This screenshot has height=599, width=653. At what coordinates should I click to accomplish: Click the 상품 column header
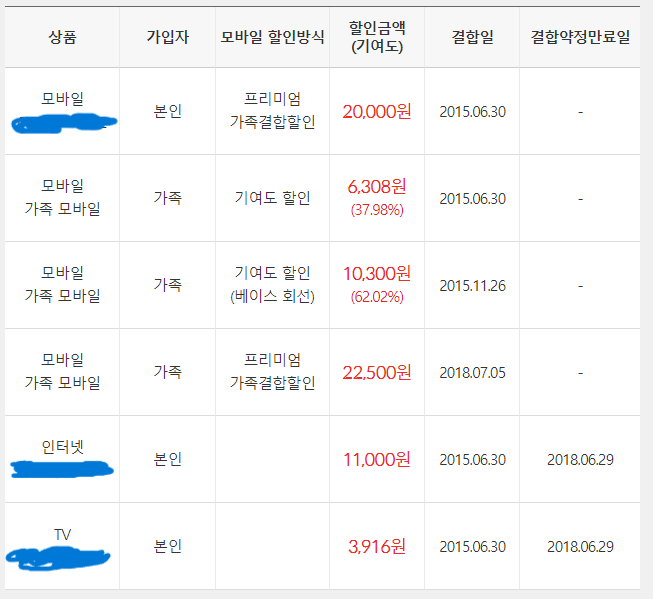click(62, 37)
